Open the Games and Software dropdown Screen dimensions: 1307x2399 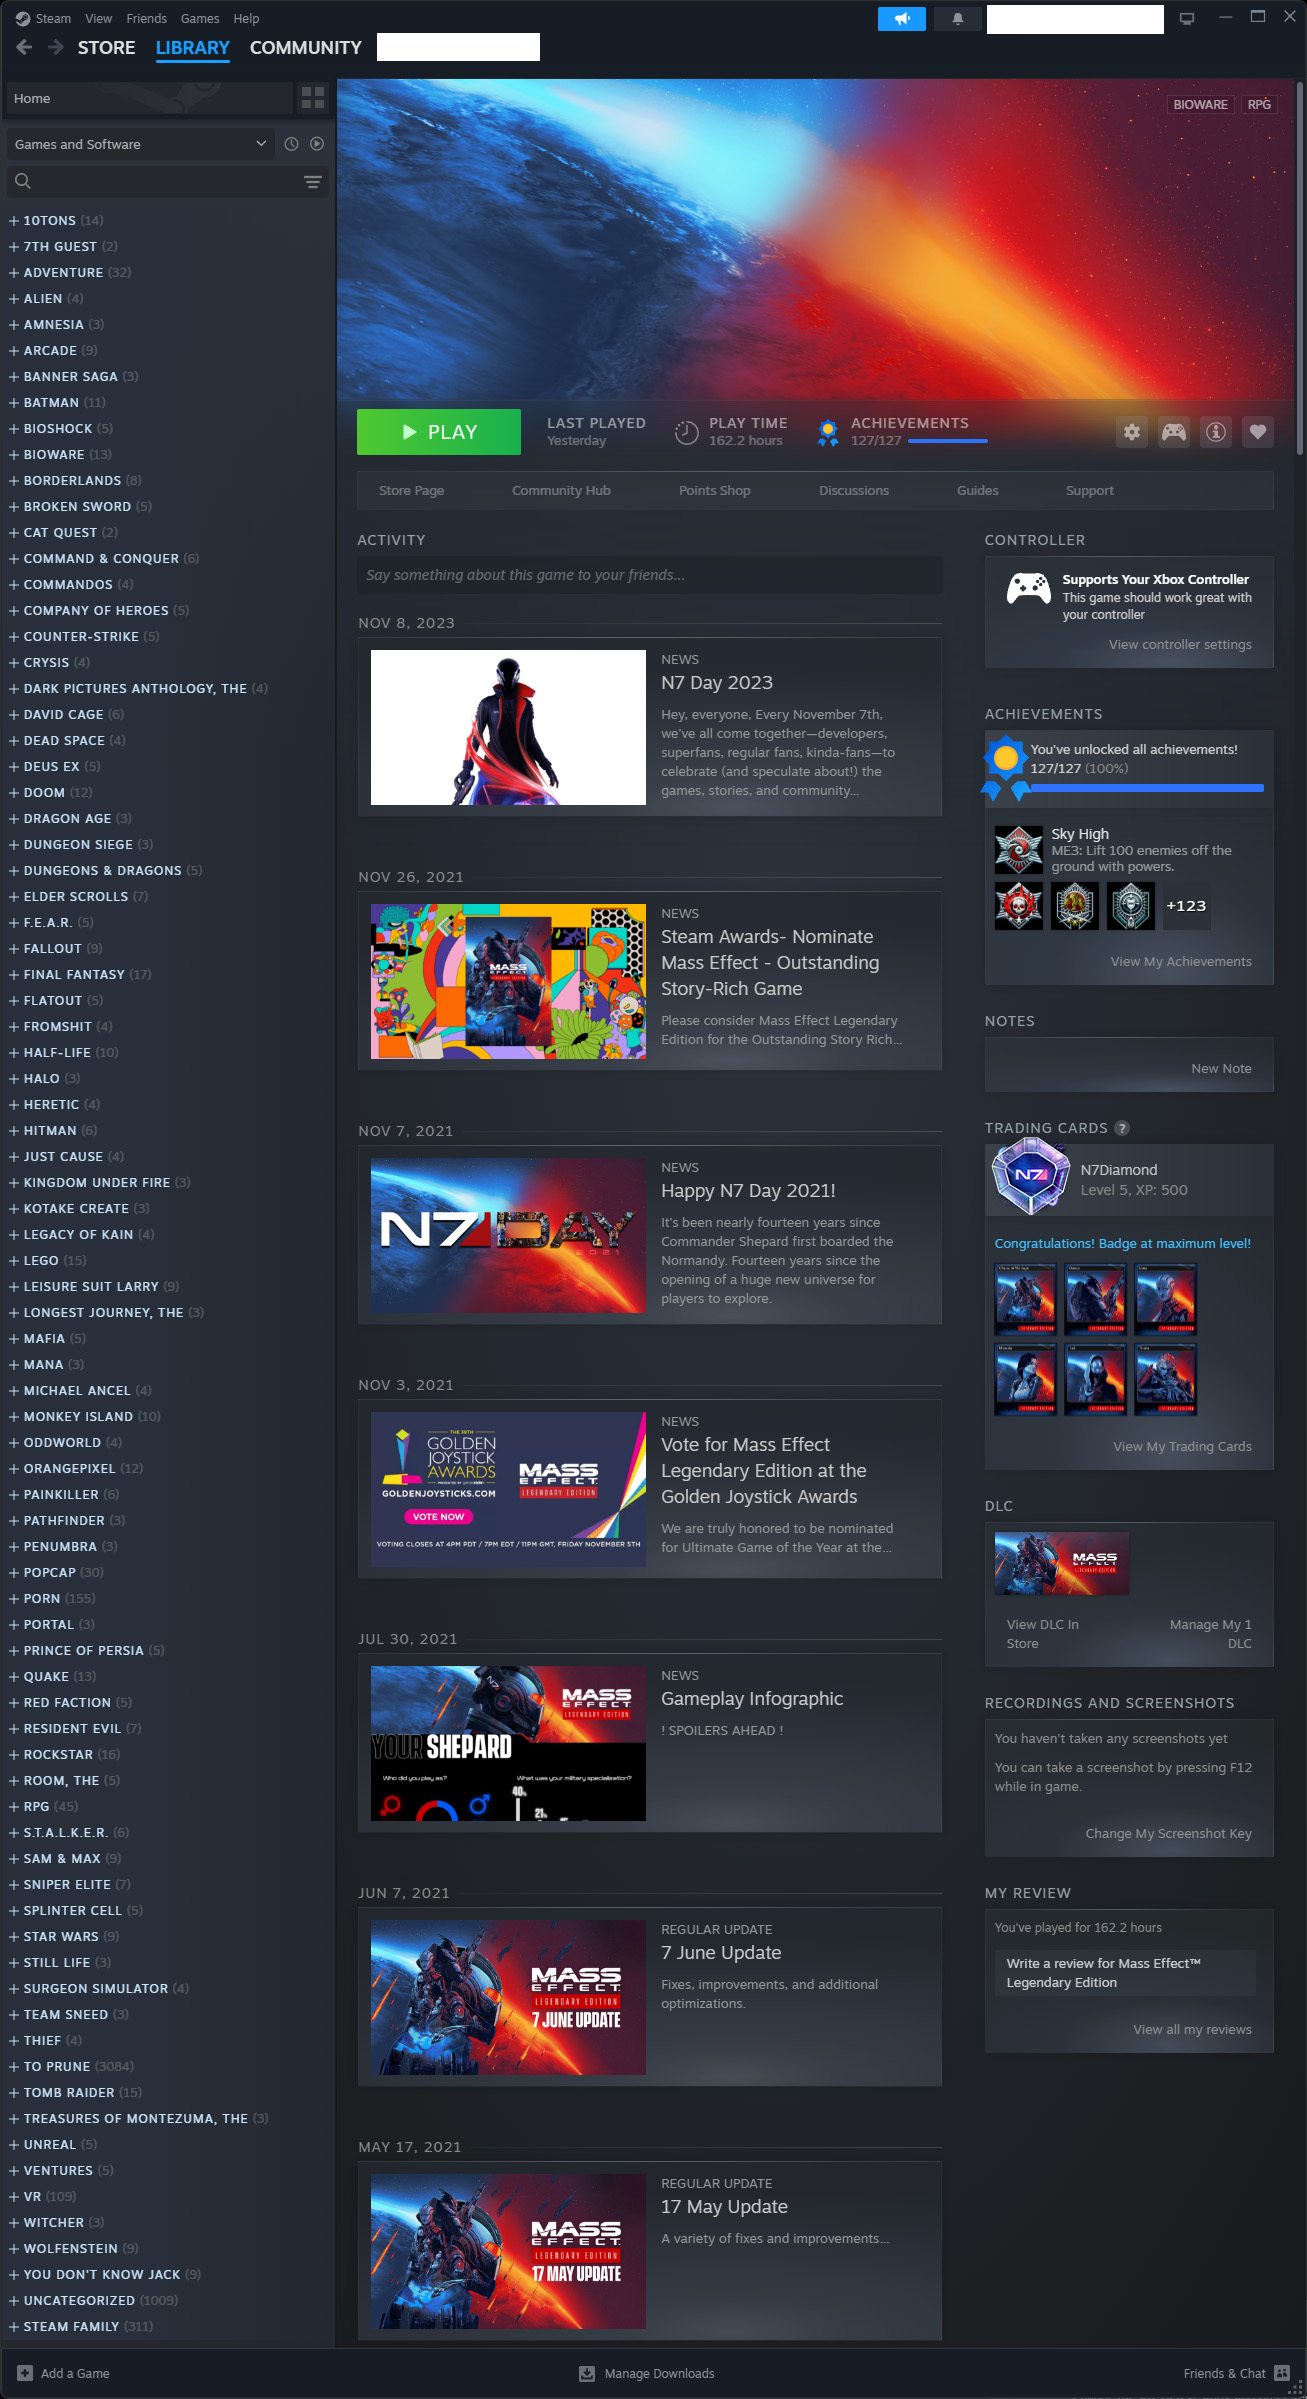point(141,144)
